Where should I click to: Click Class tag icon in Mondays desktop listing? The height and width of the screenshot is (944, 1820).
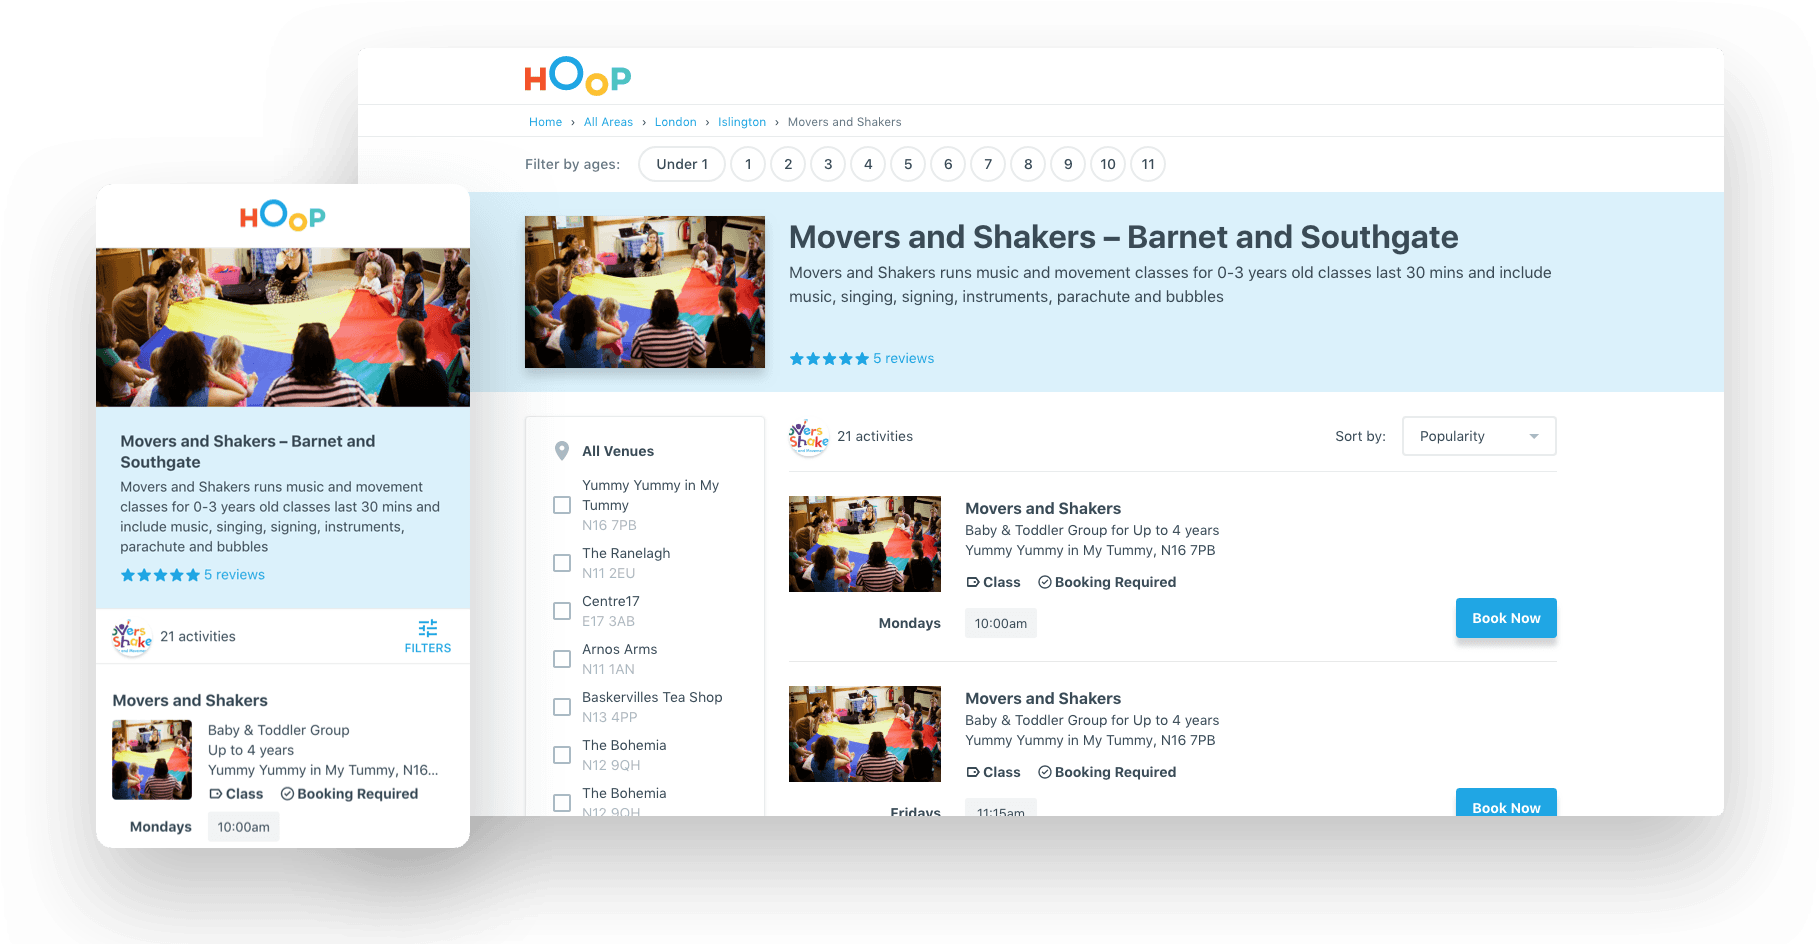972,582
